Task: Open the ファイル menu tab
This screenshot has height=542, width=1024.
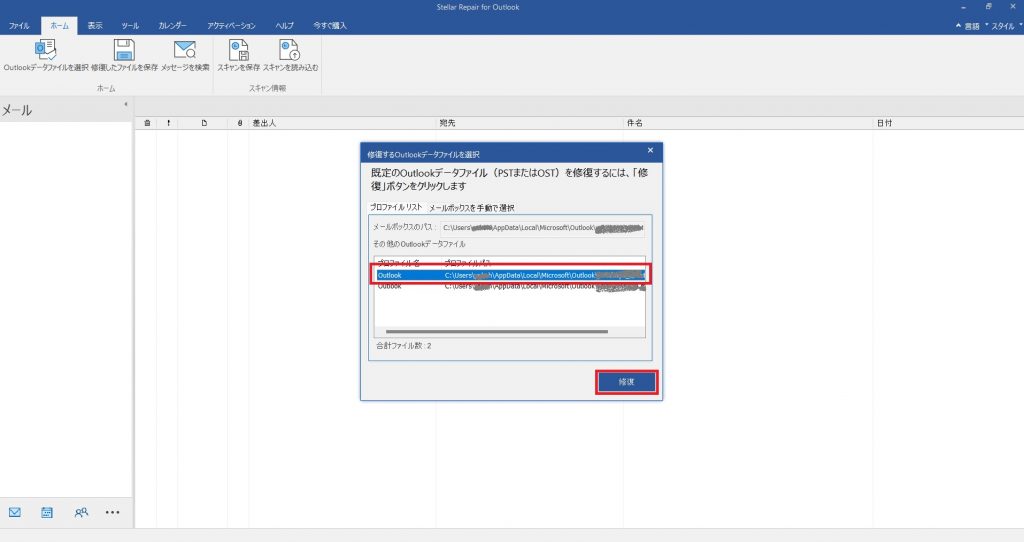Action: (x=19, y=25)
